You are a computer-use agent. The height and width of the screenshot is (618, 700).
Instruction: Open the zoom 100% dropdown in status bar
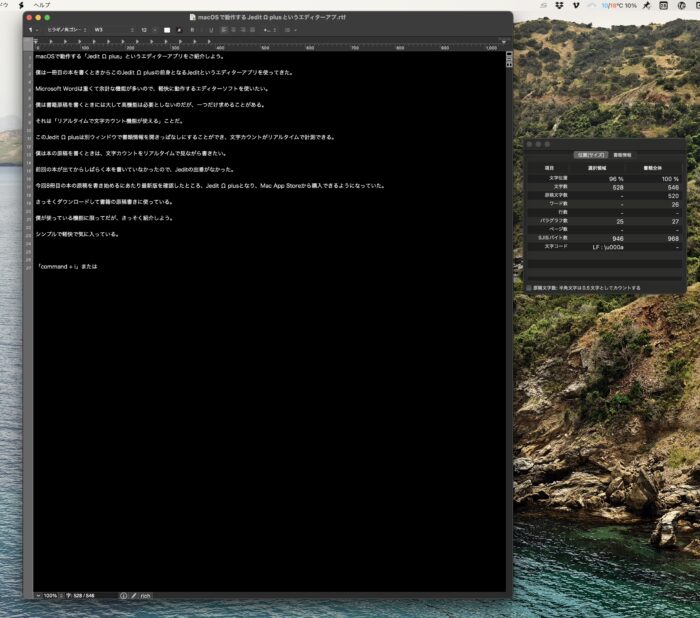(49, 595)
